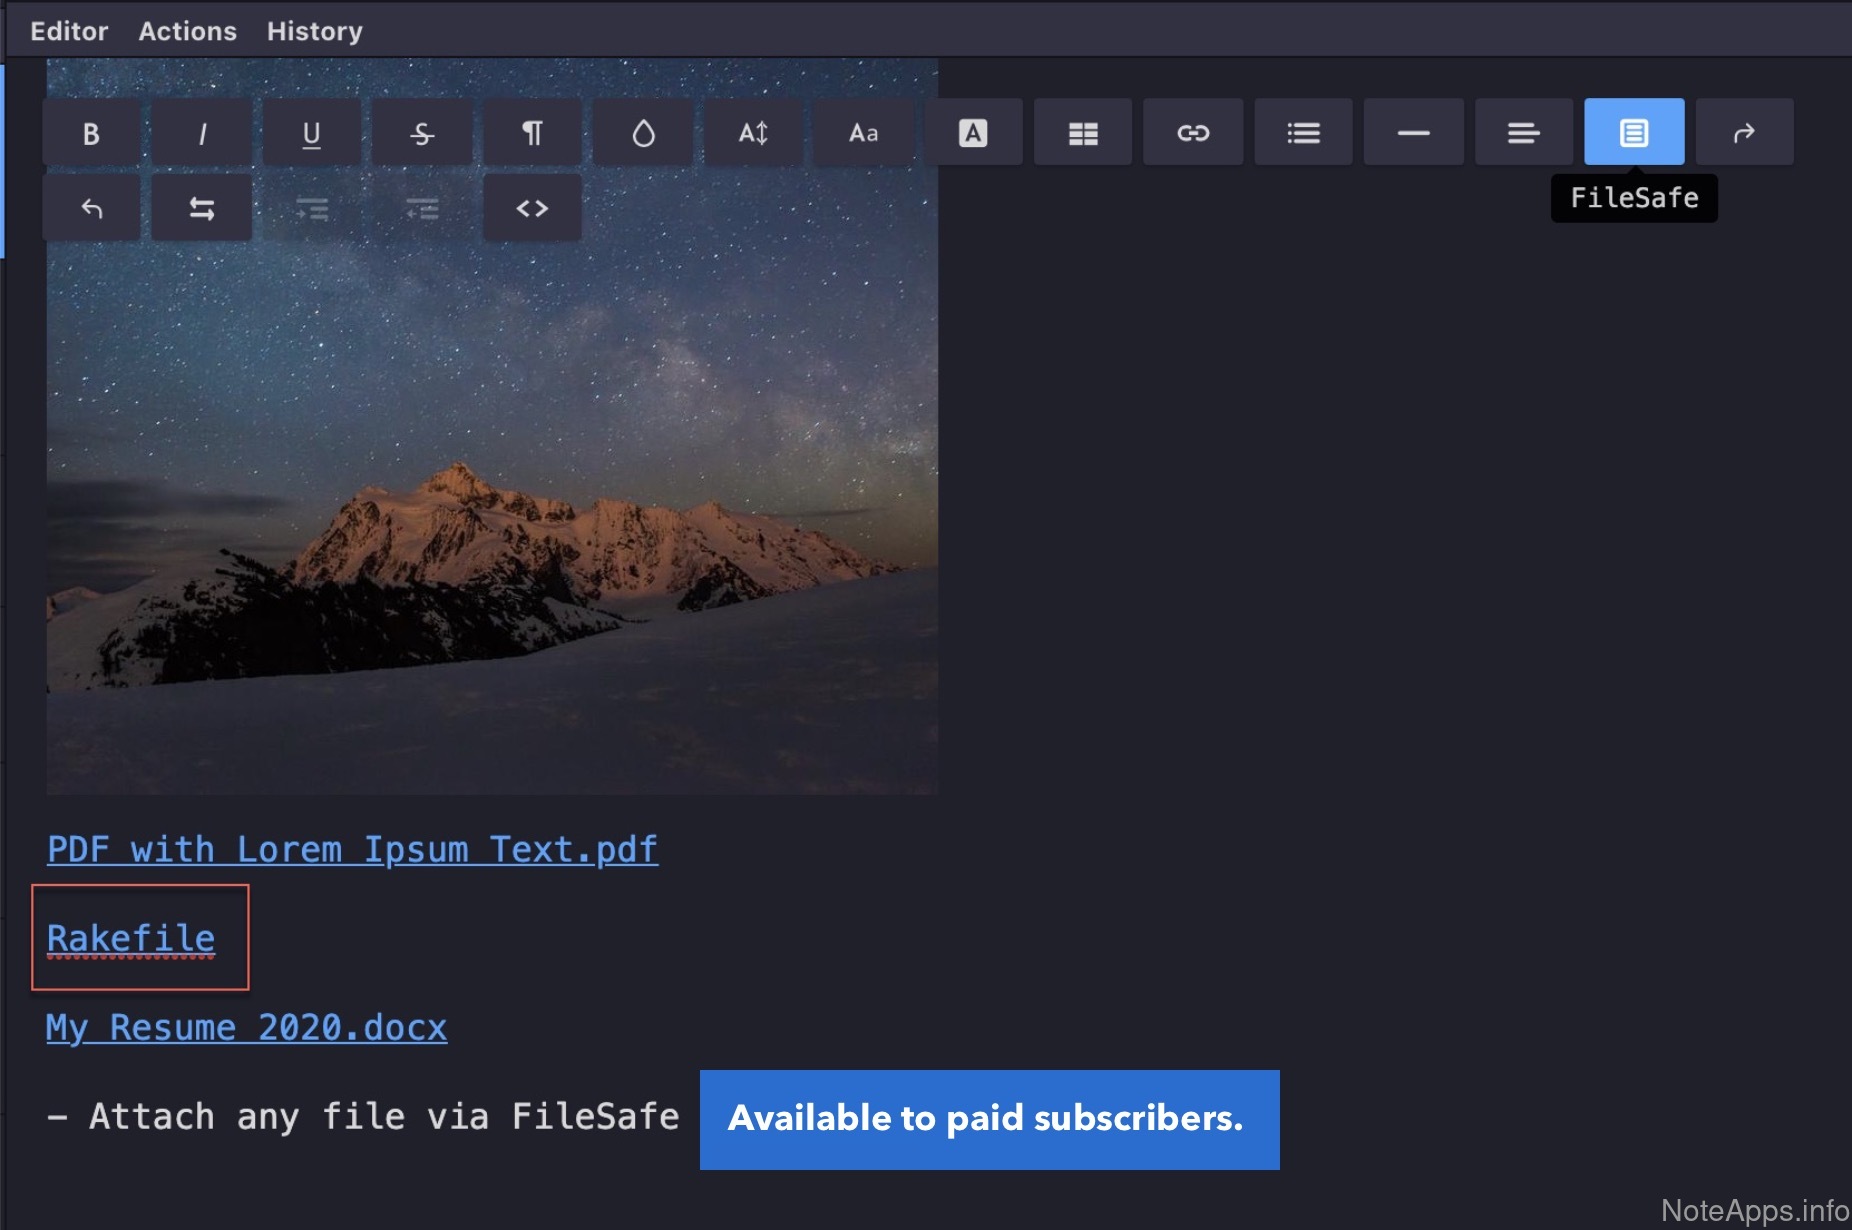Click the text background highlight icon
Screen dimensions: 1852x1230
point(973,133)
